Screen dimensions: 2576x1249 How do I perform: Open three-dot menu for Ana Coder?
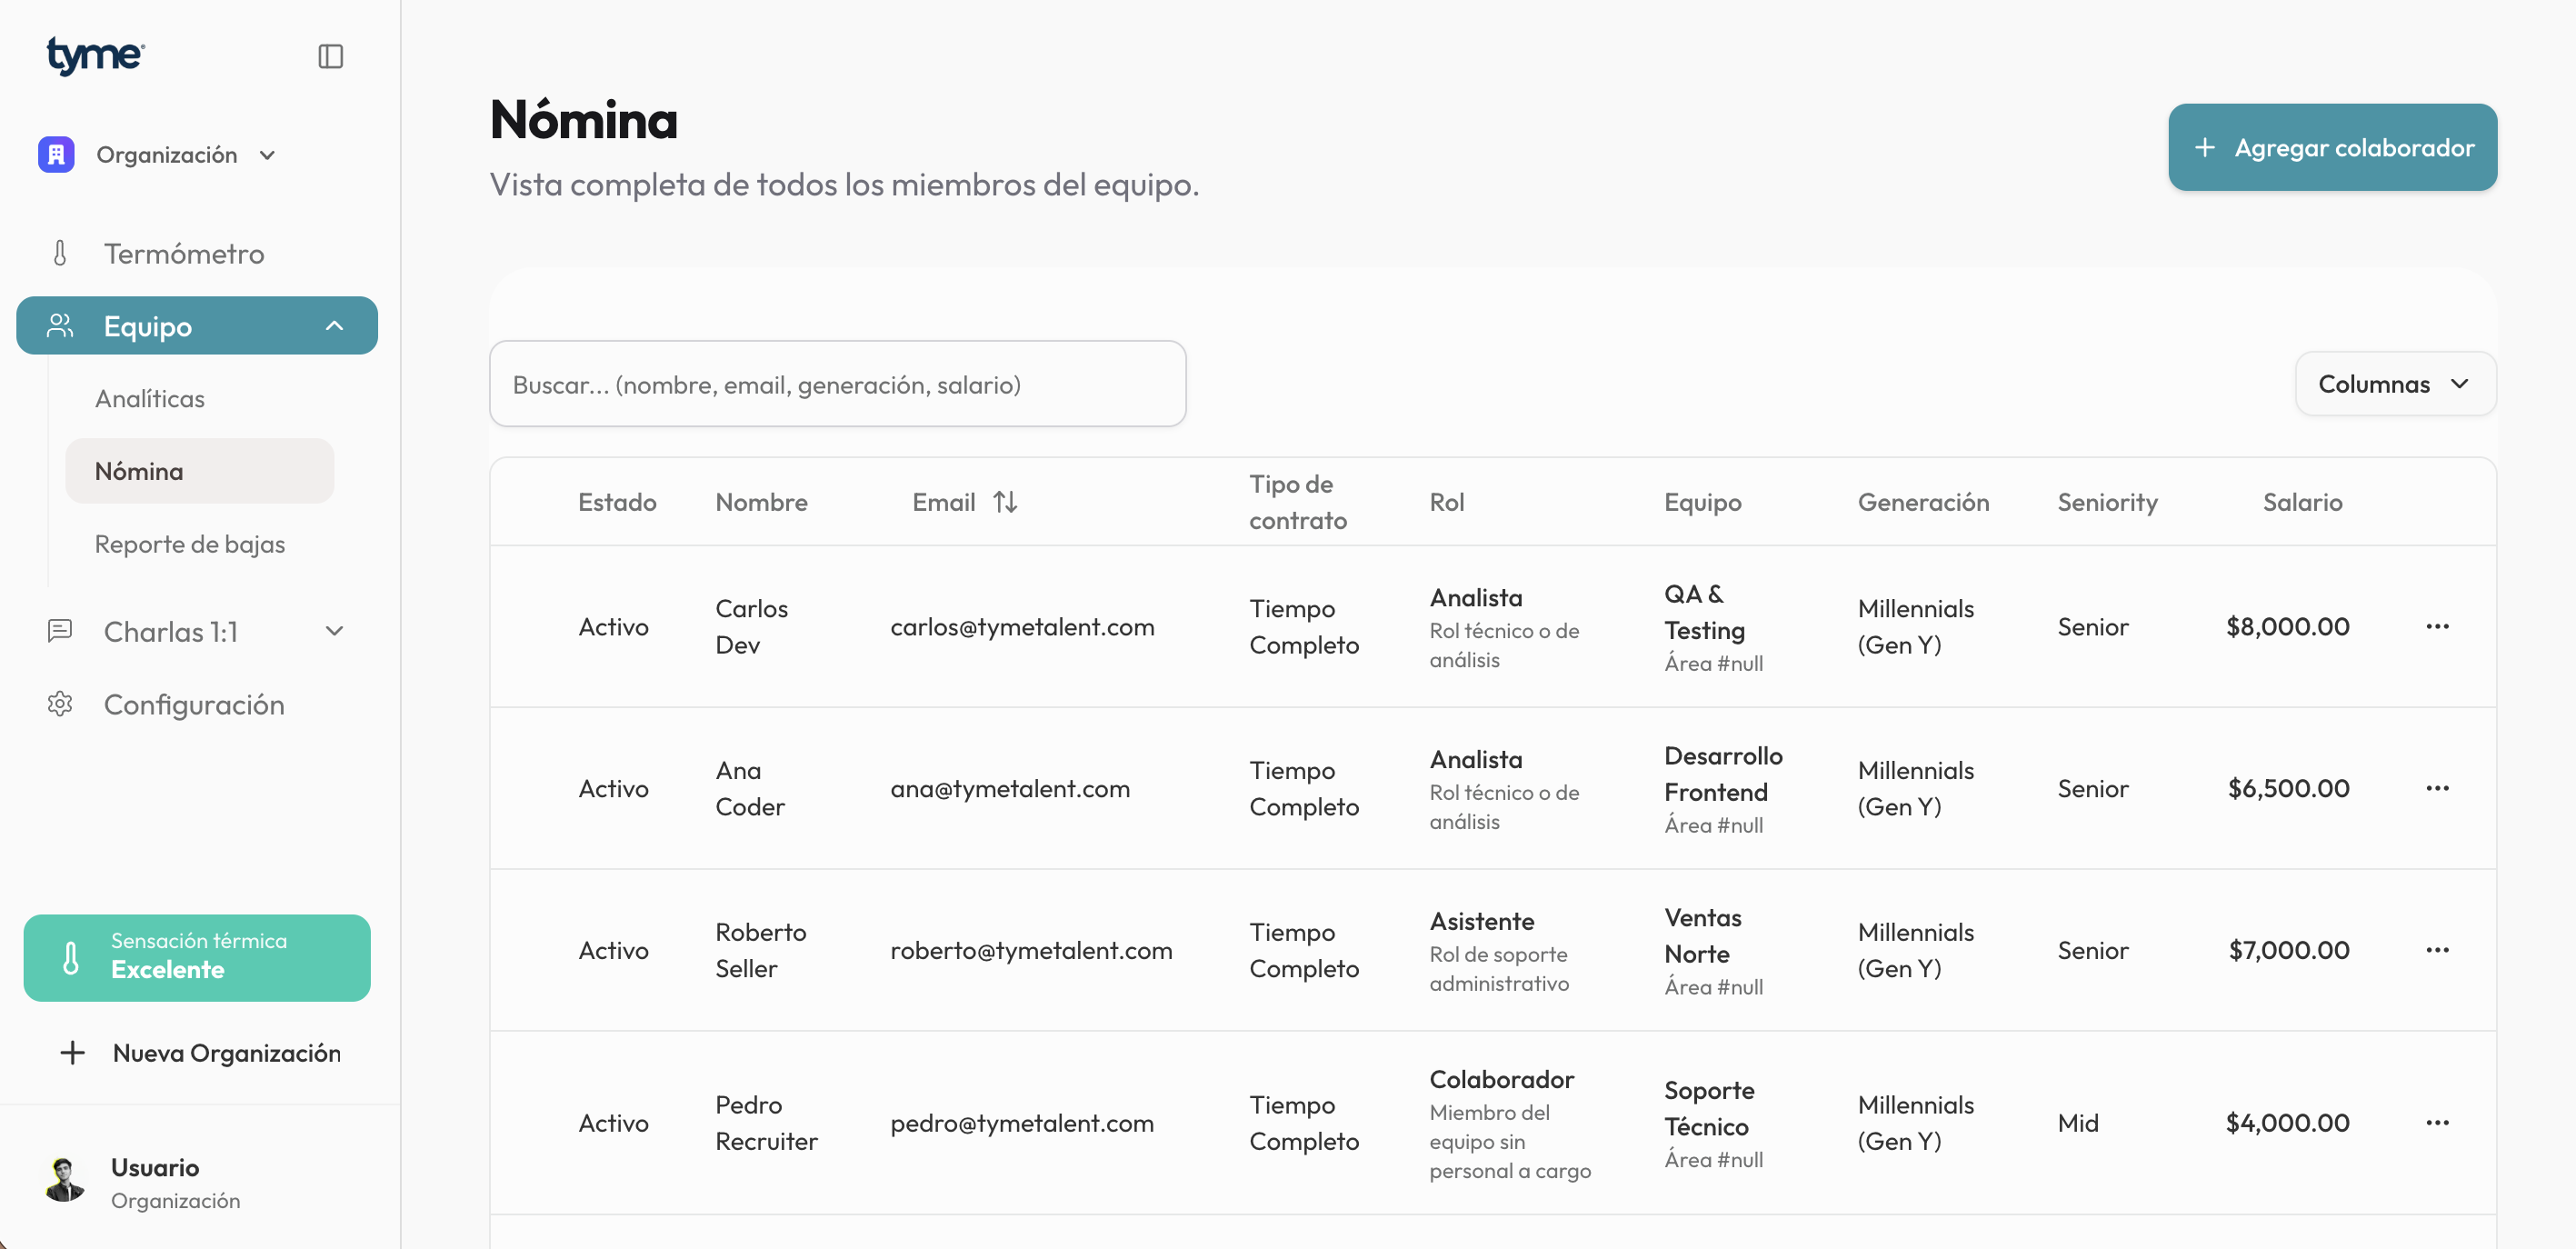coord(2437,788)
